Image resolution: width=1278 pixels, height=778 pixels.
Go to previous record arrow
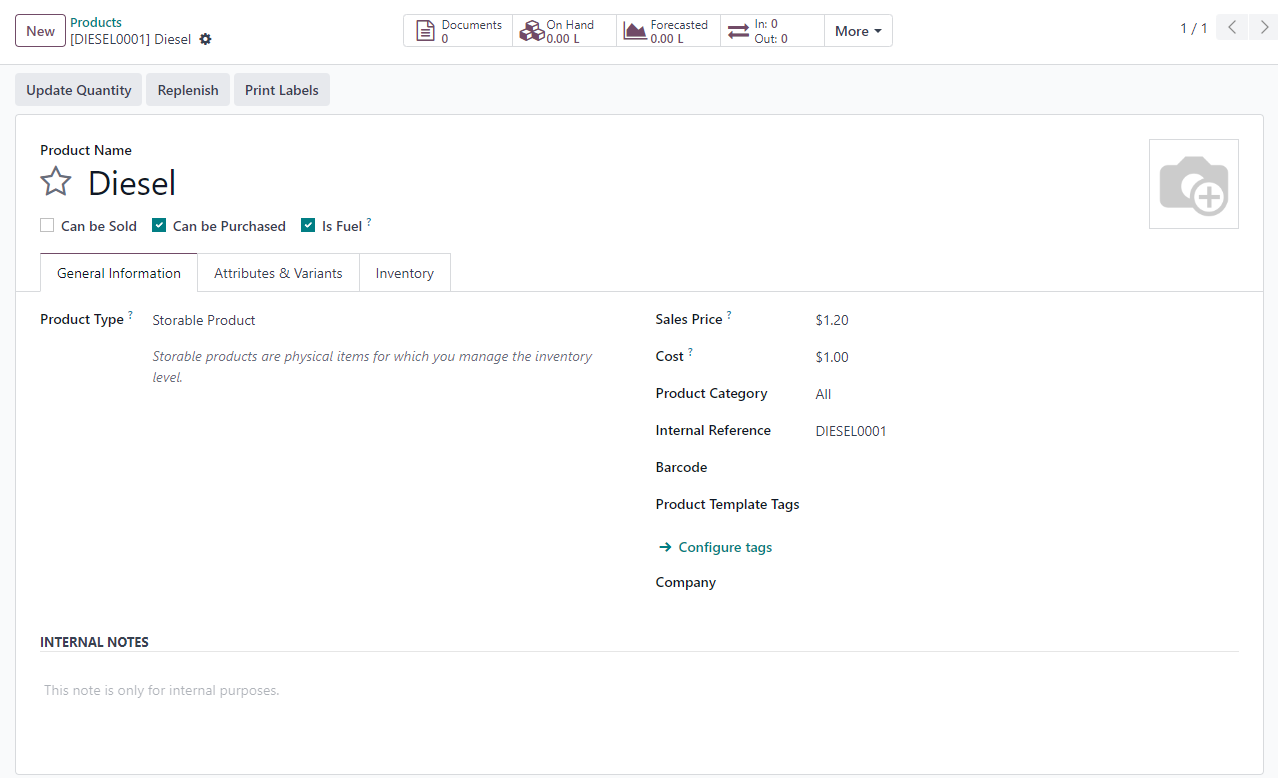coord(1232,28)
